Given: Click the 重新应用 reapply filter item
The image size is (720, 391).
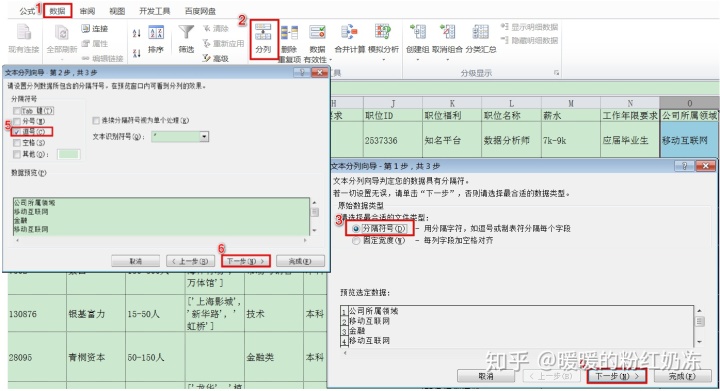Looking at the screenshot, I should coord(223,44).
